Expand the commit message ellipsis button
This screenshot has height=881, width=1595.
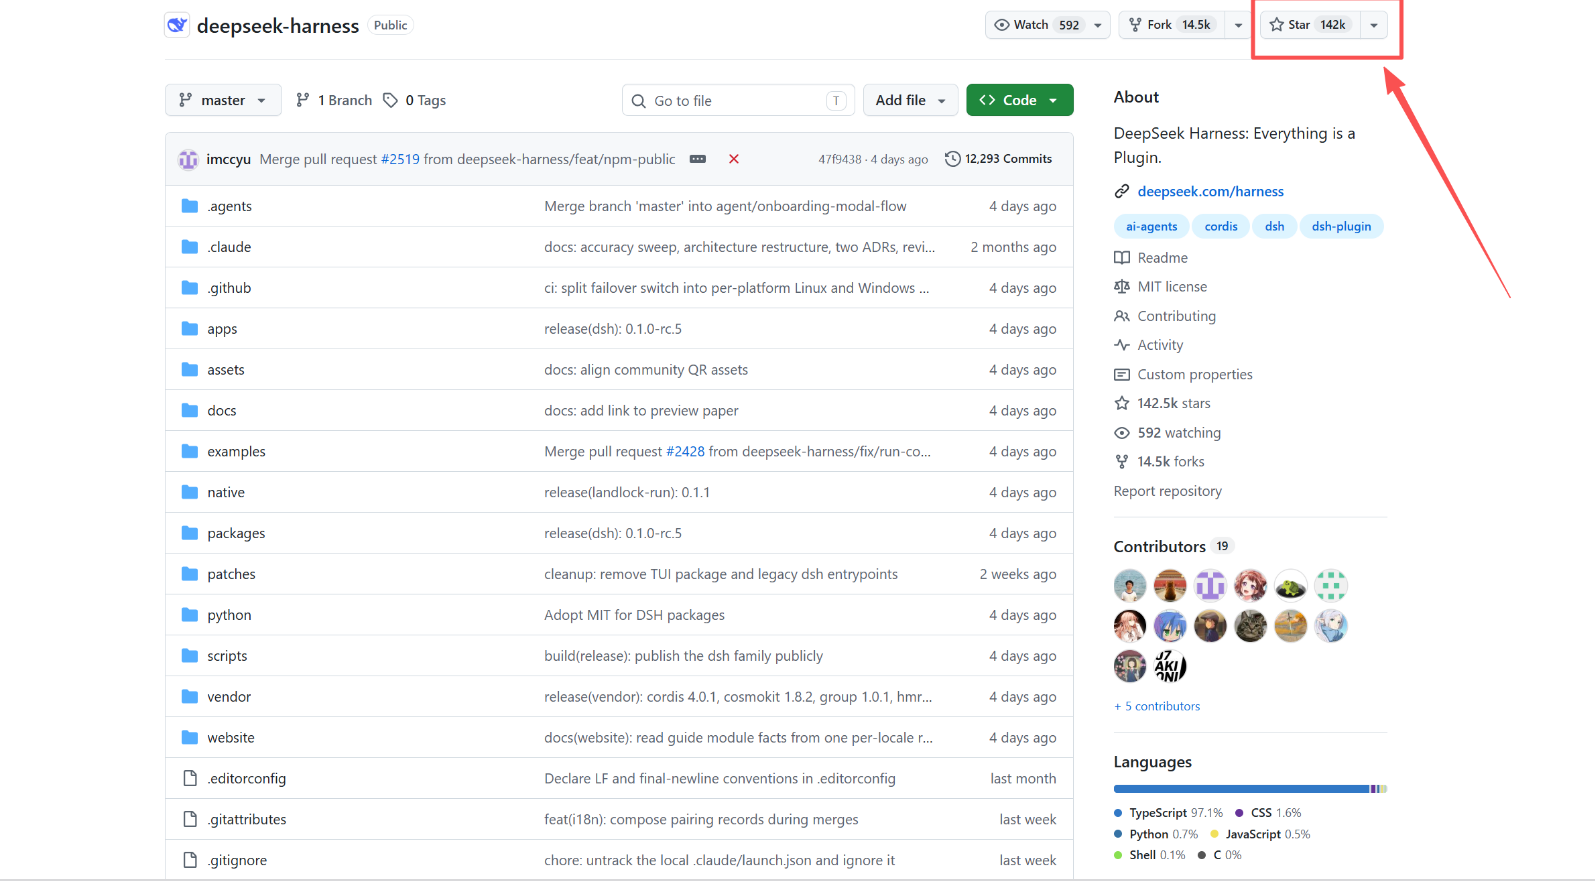tap(698, 159)
